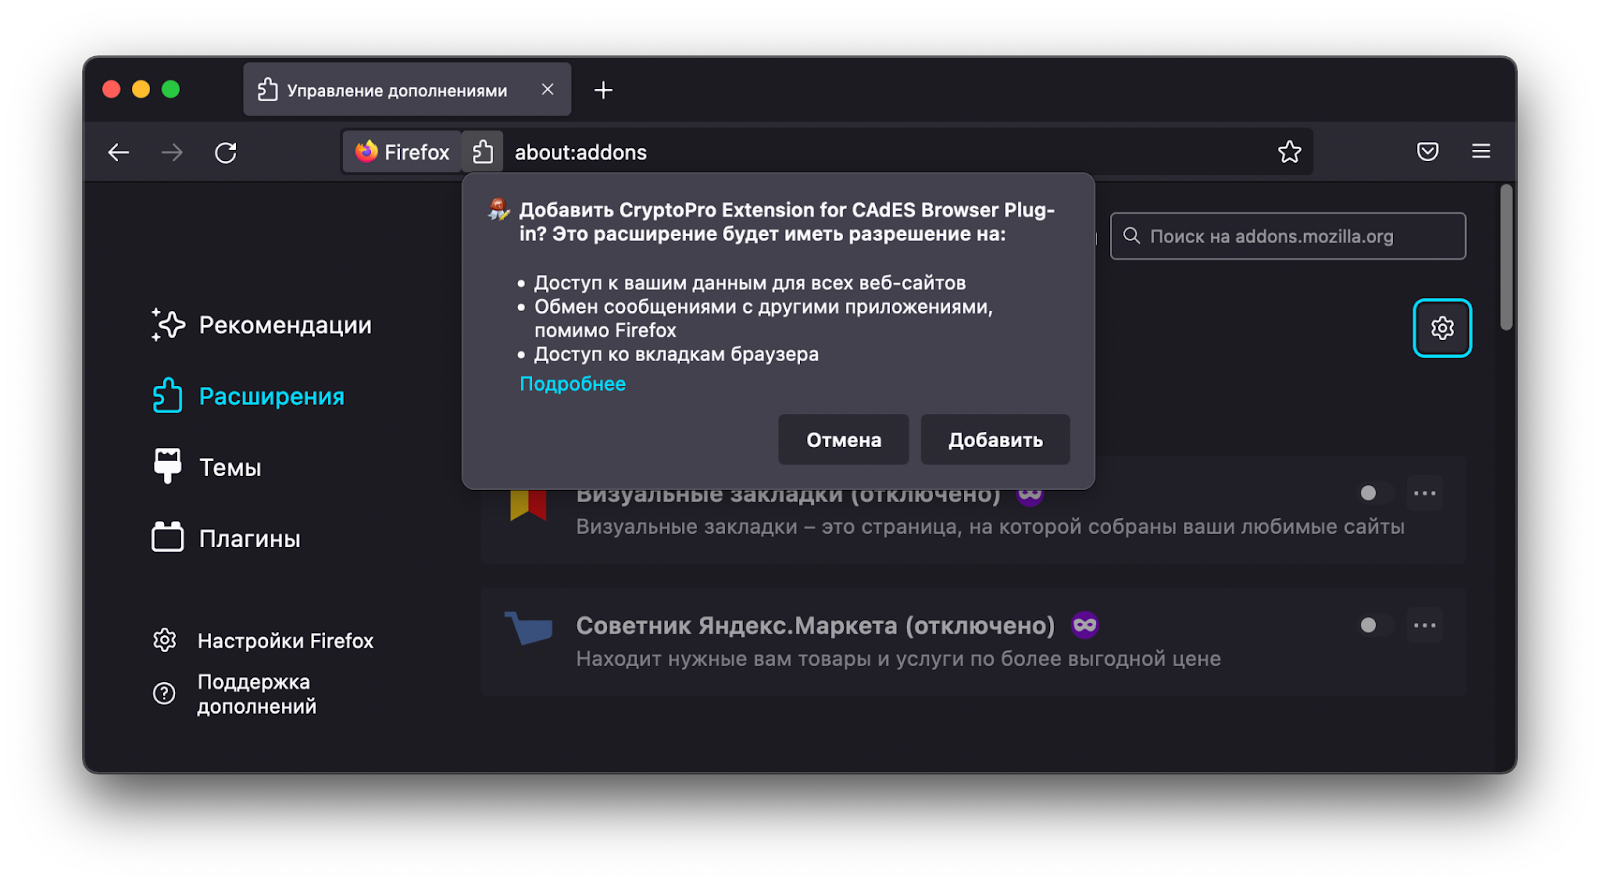Enable the Визуальные закладки extension toggle
Image resolution: width=1600 pixels, height=883 pixels.
coord(1375,493)
